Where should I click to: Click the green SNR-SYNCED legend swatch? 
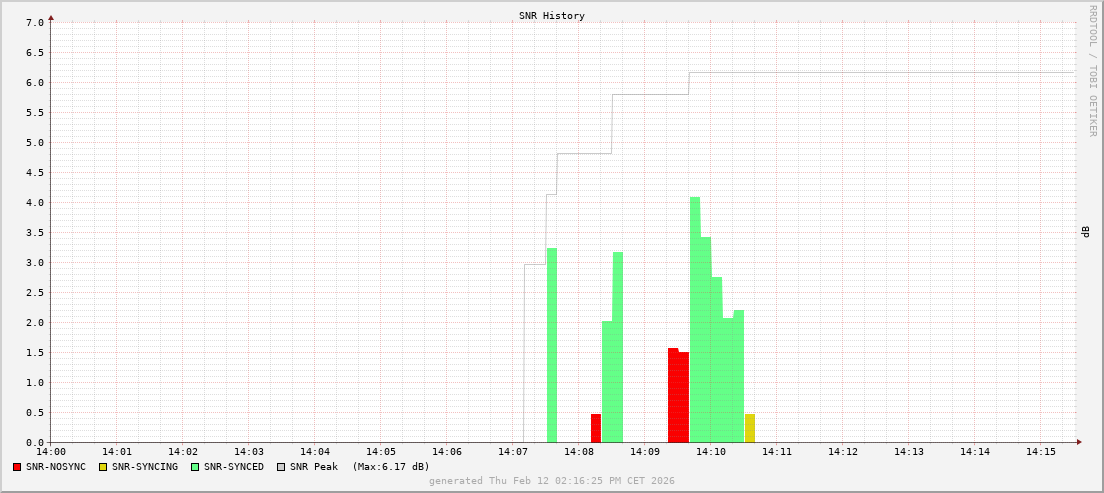[x=195, y=467]
